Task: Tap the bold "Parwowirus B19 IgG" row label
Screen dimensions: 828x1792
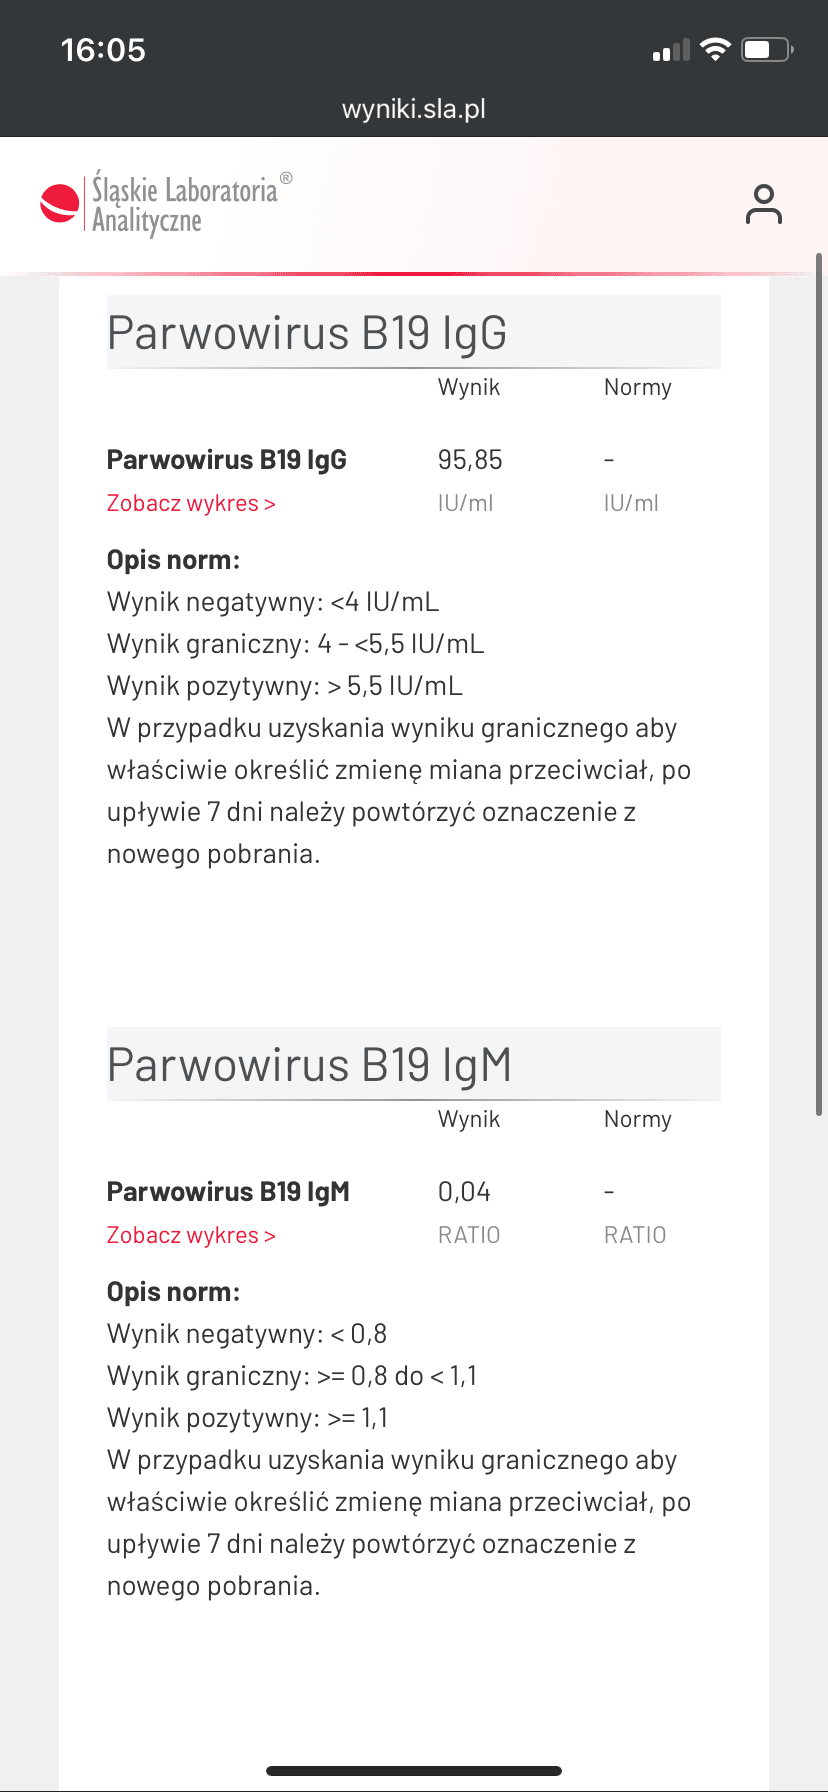Action: click(227, 460)
